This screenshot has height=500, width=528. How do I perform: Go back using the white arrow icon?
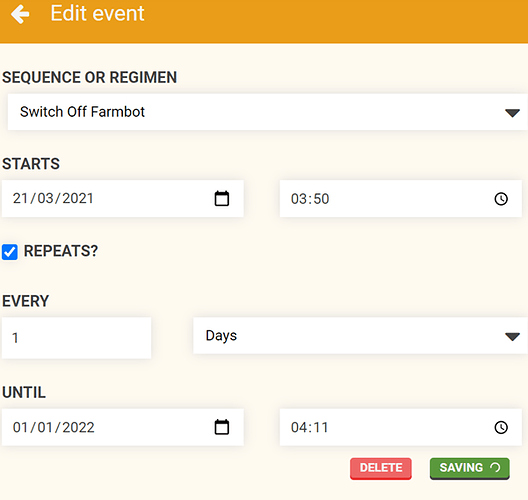tap(20, 14)
